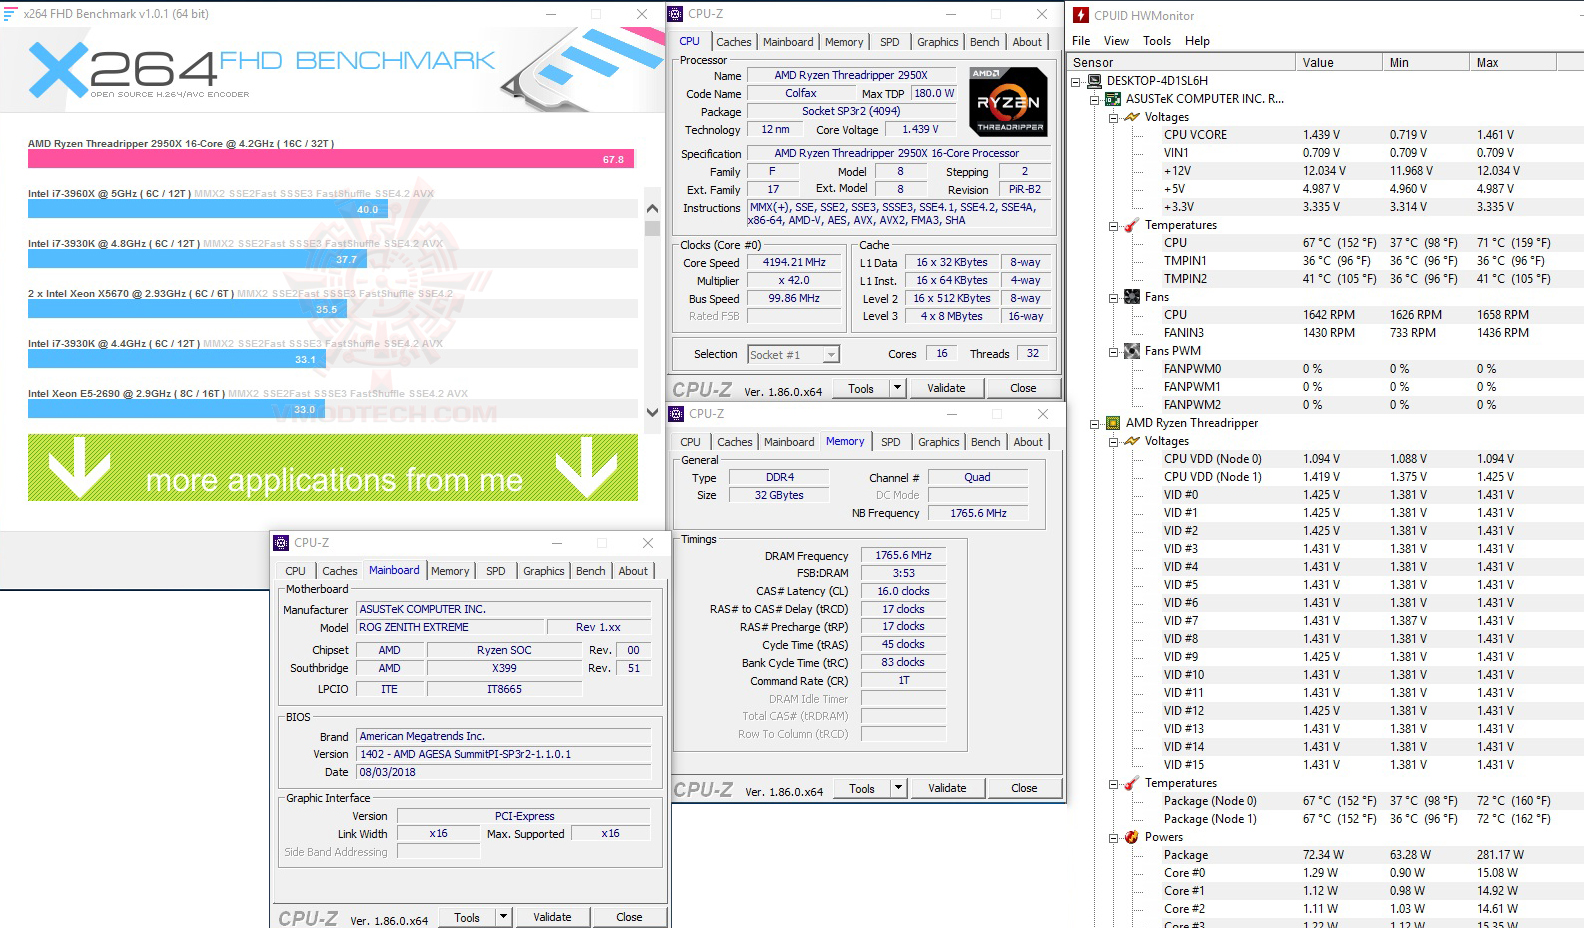Click the chip icon beside AMD Ryzen Threadripper

(1113, 423)
